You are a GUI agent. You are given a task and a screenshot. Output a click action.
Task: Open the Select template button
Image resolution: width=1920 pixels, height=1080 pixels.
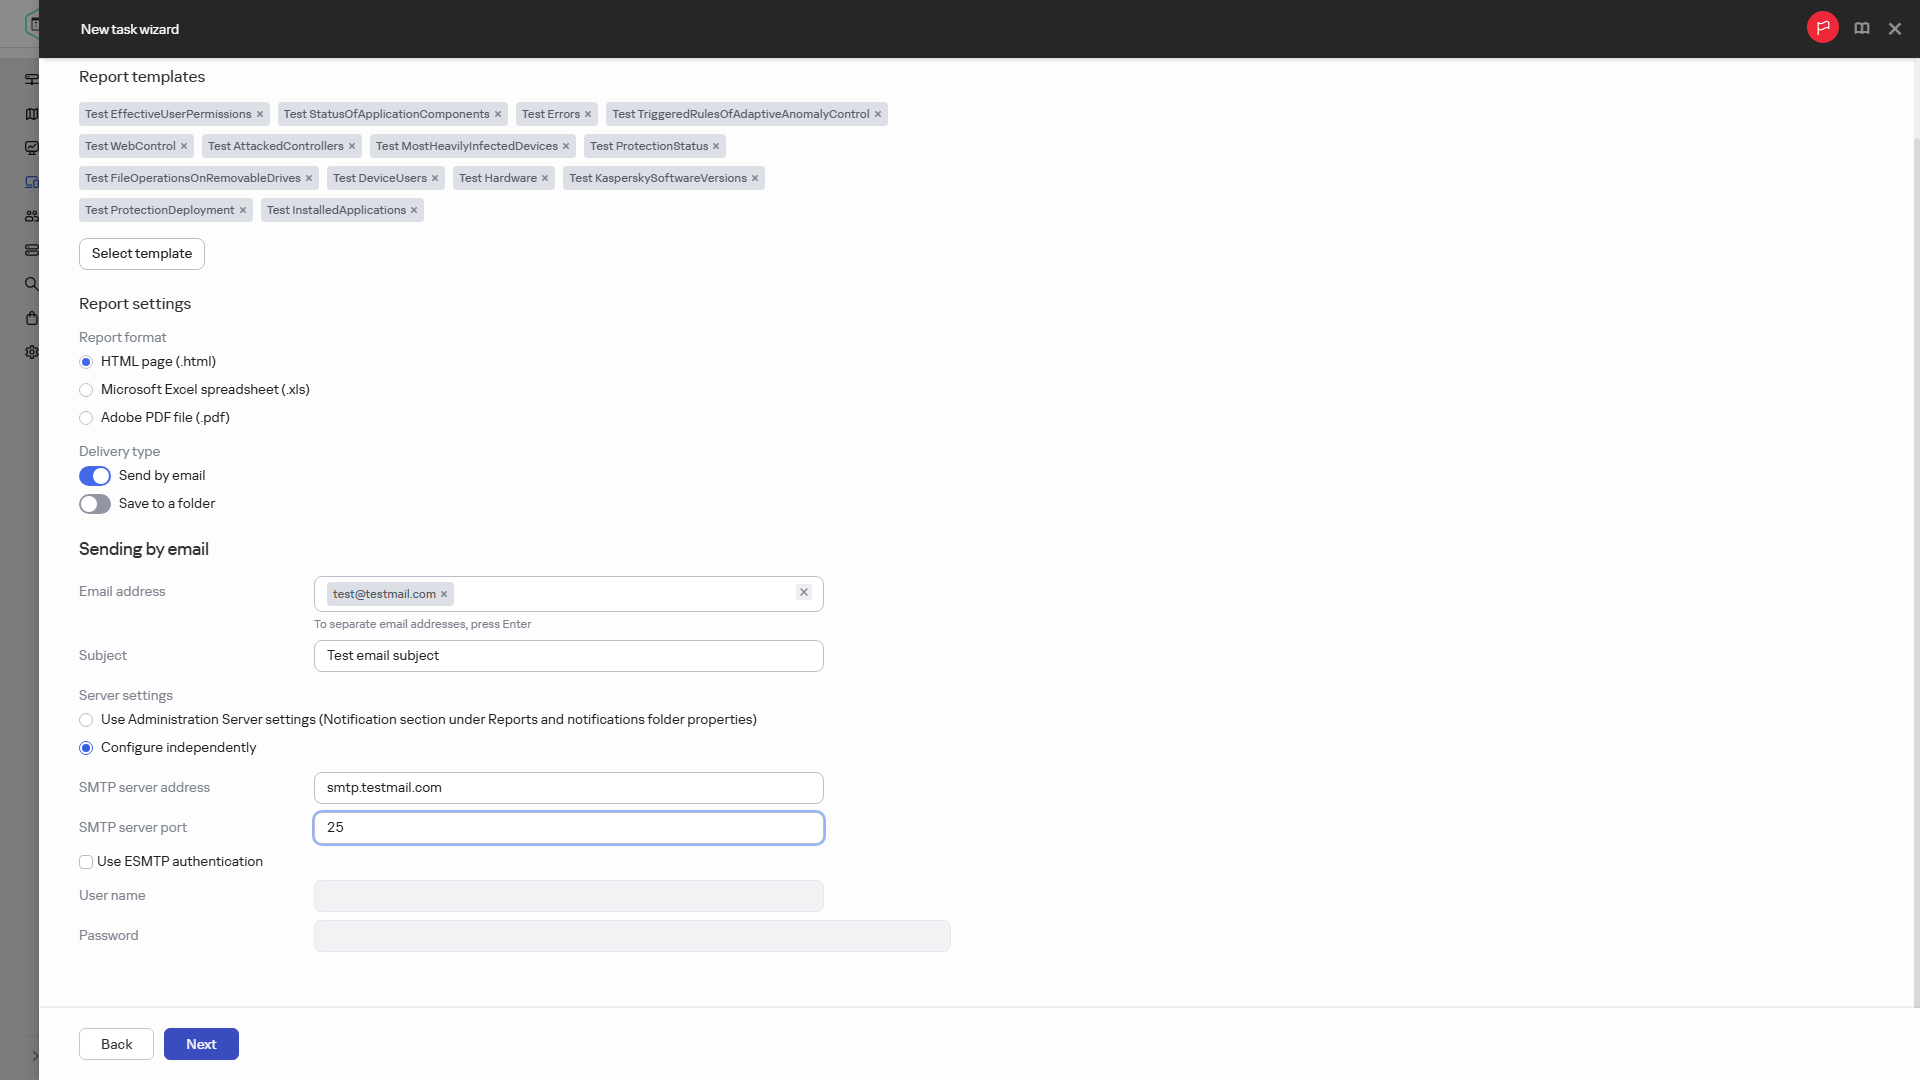pyautogui.click(x=142, y=254)
